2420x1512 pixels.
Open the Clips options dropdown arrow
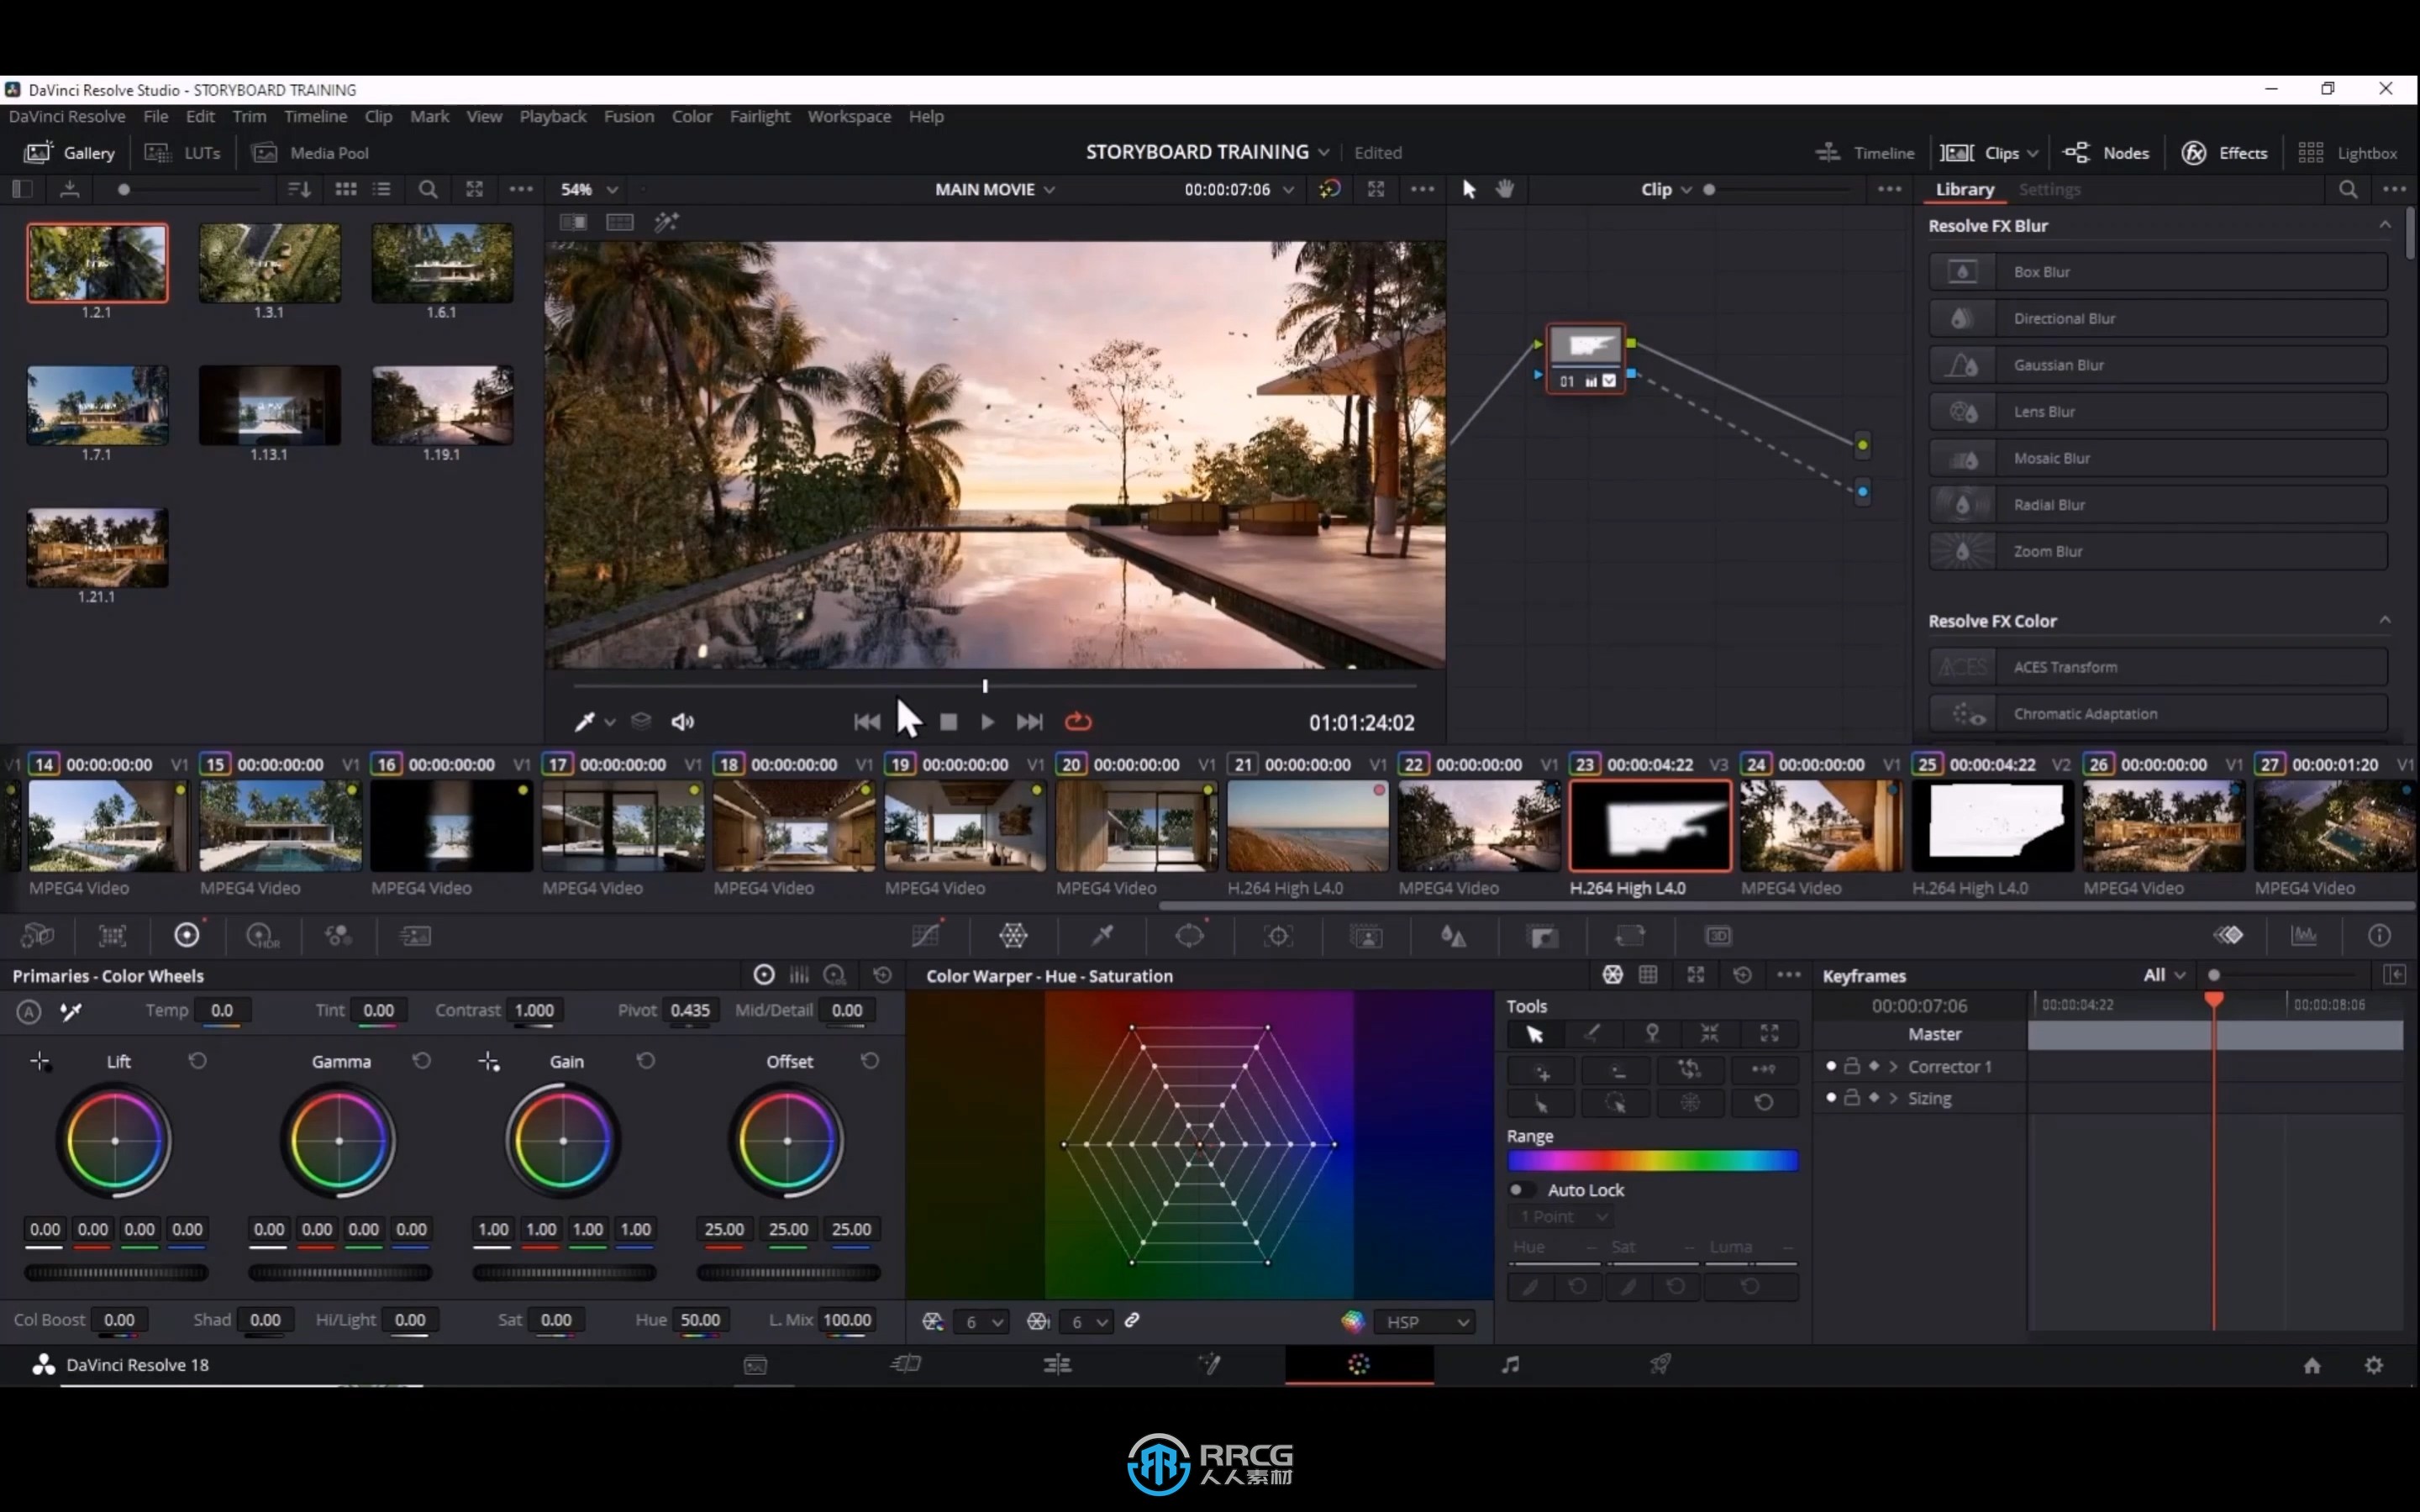[x=2032, y=153]
